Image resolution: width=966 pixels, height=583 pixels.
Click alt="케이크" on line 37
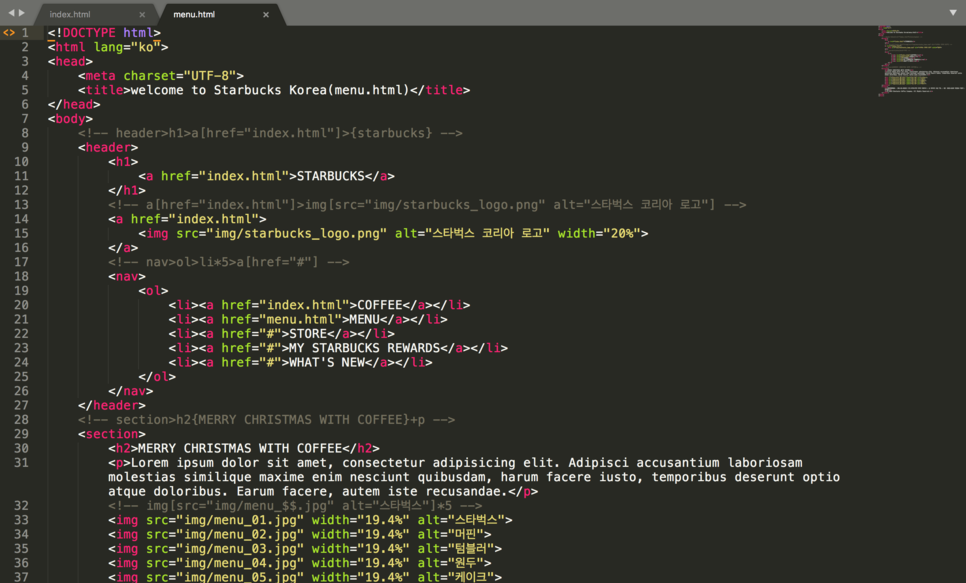point(456,577)
